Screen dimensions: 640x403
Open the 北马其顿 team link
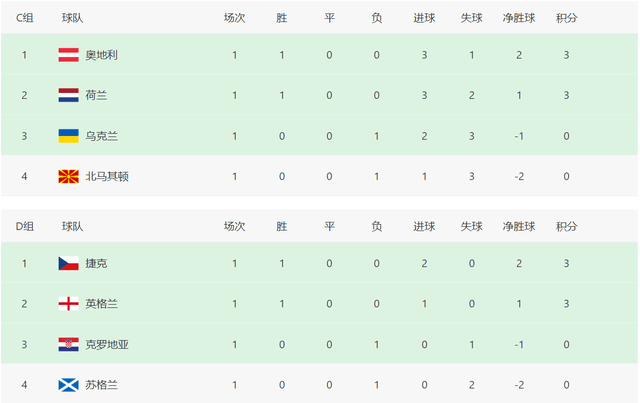107,176
